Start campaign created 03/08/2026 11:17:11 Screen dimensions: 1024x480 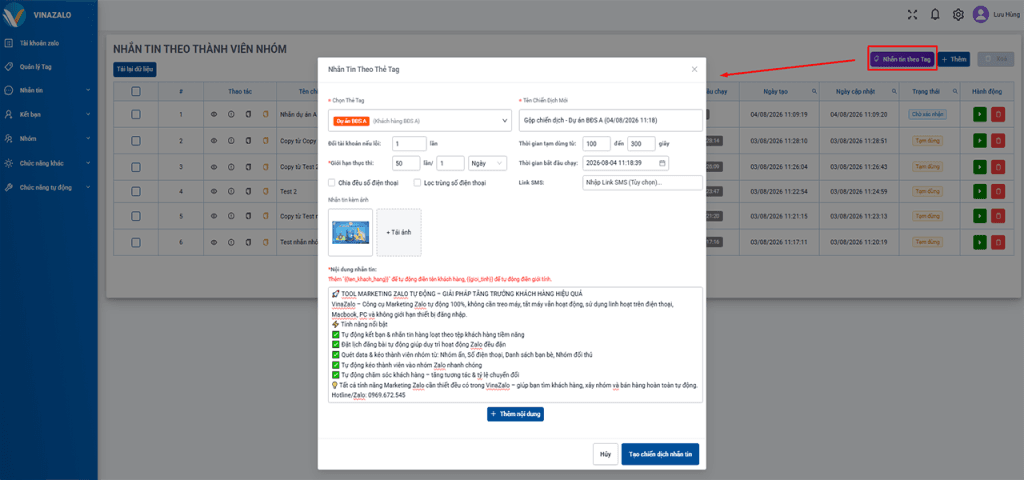coord(980,242)
